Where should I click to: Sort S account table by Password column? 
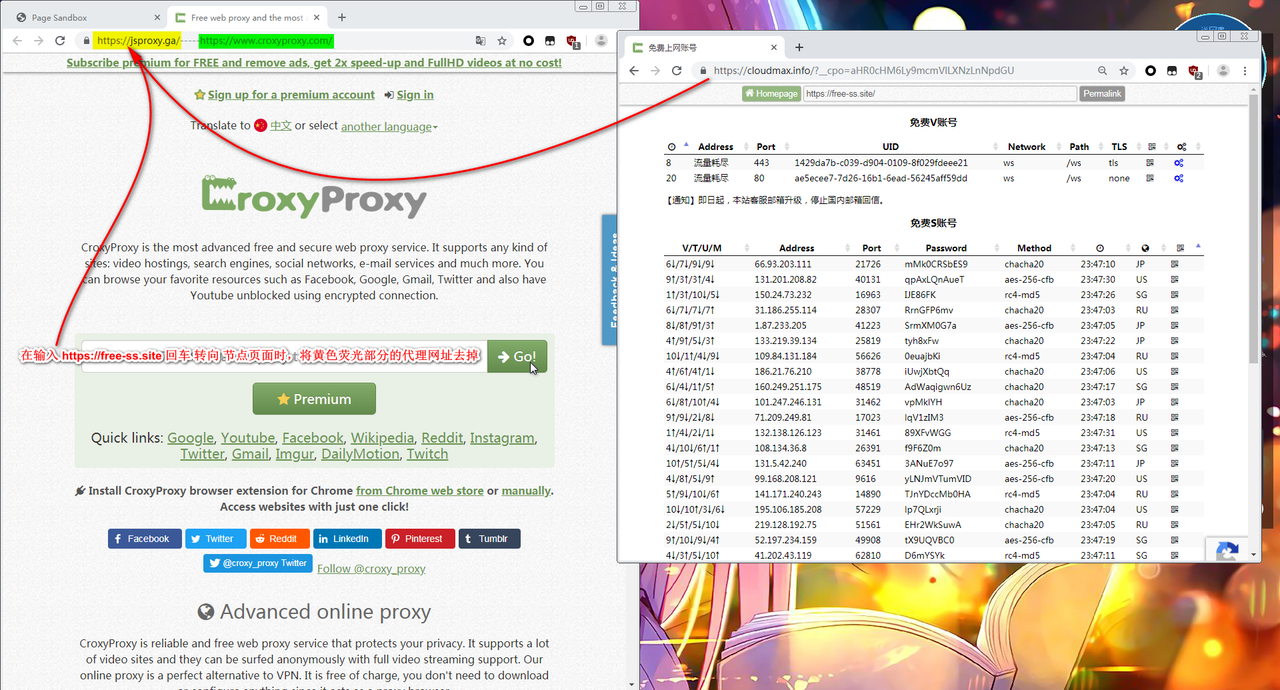[x=946, y=248]
